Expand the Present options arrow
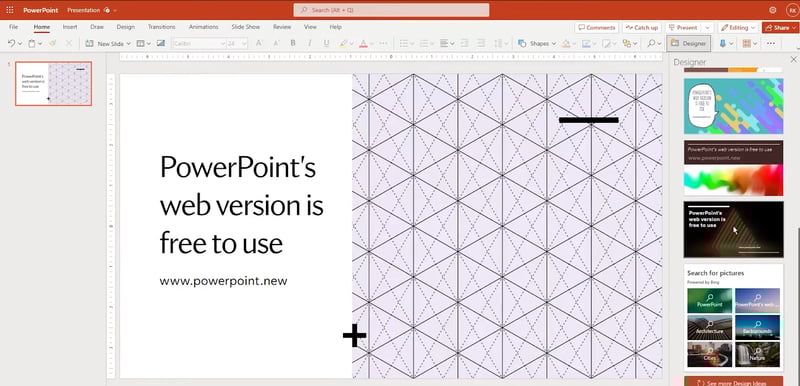Screen dimensions: 800x386 coord(708,28)
